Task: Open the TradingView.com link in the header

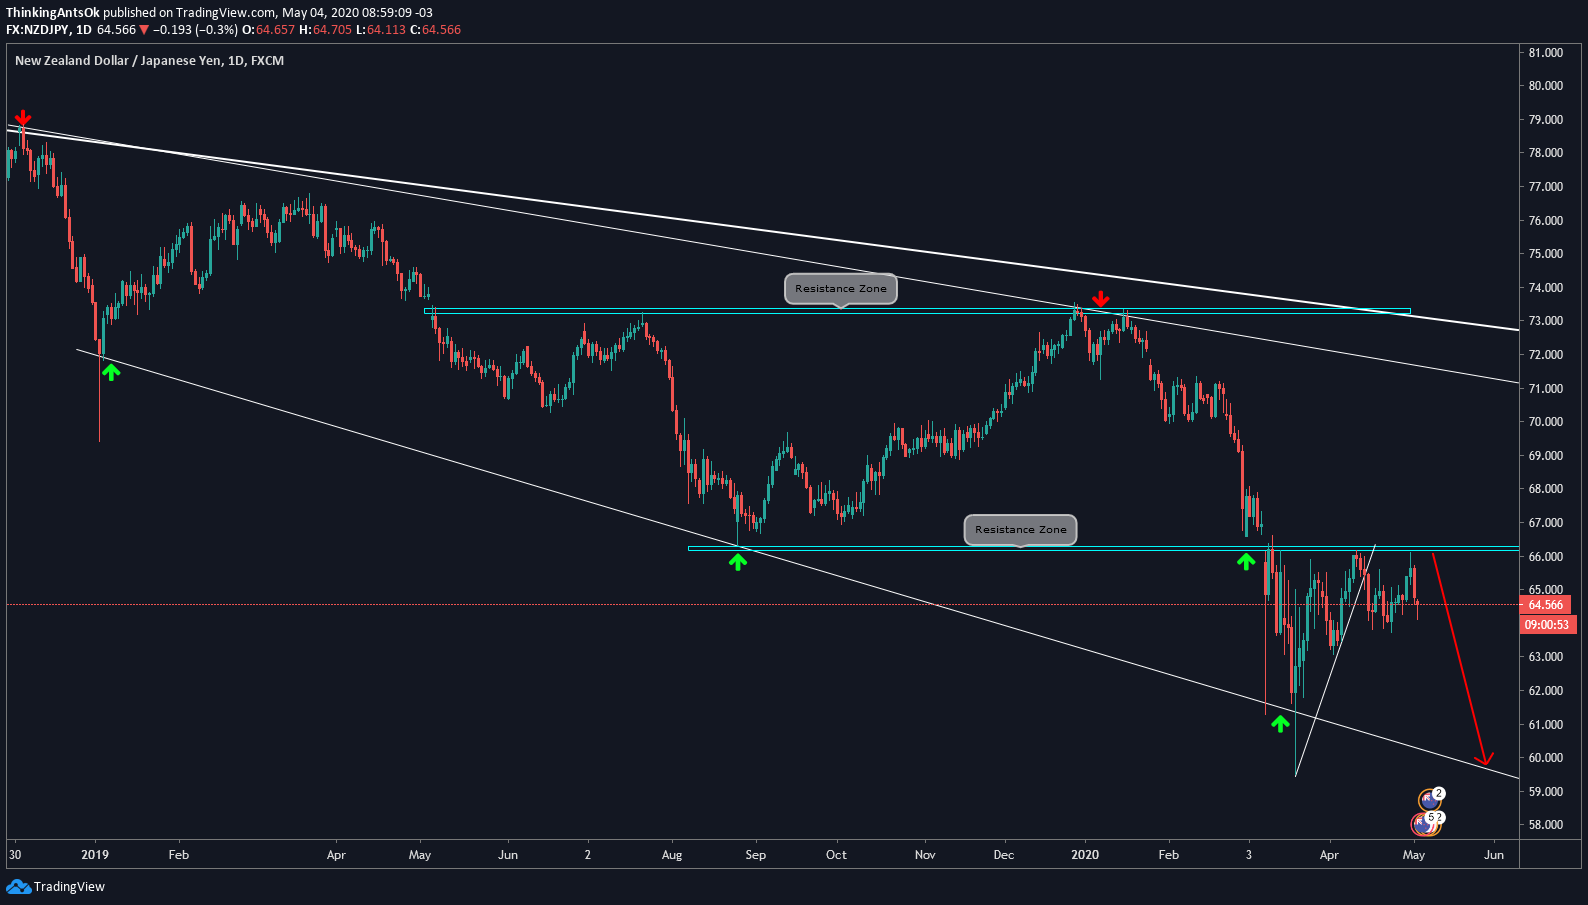Action: tap(226, 13)
